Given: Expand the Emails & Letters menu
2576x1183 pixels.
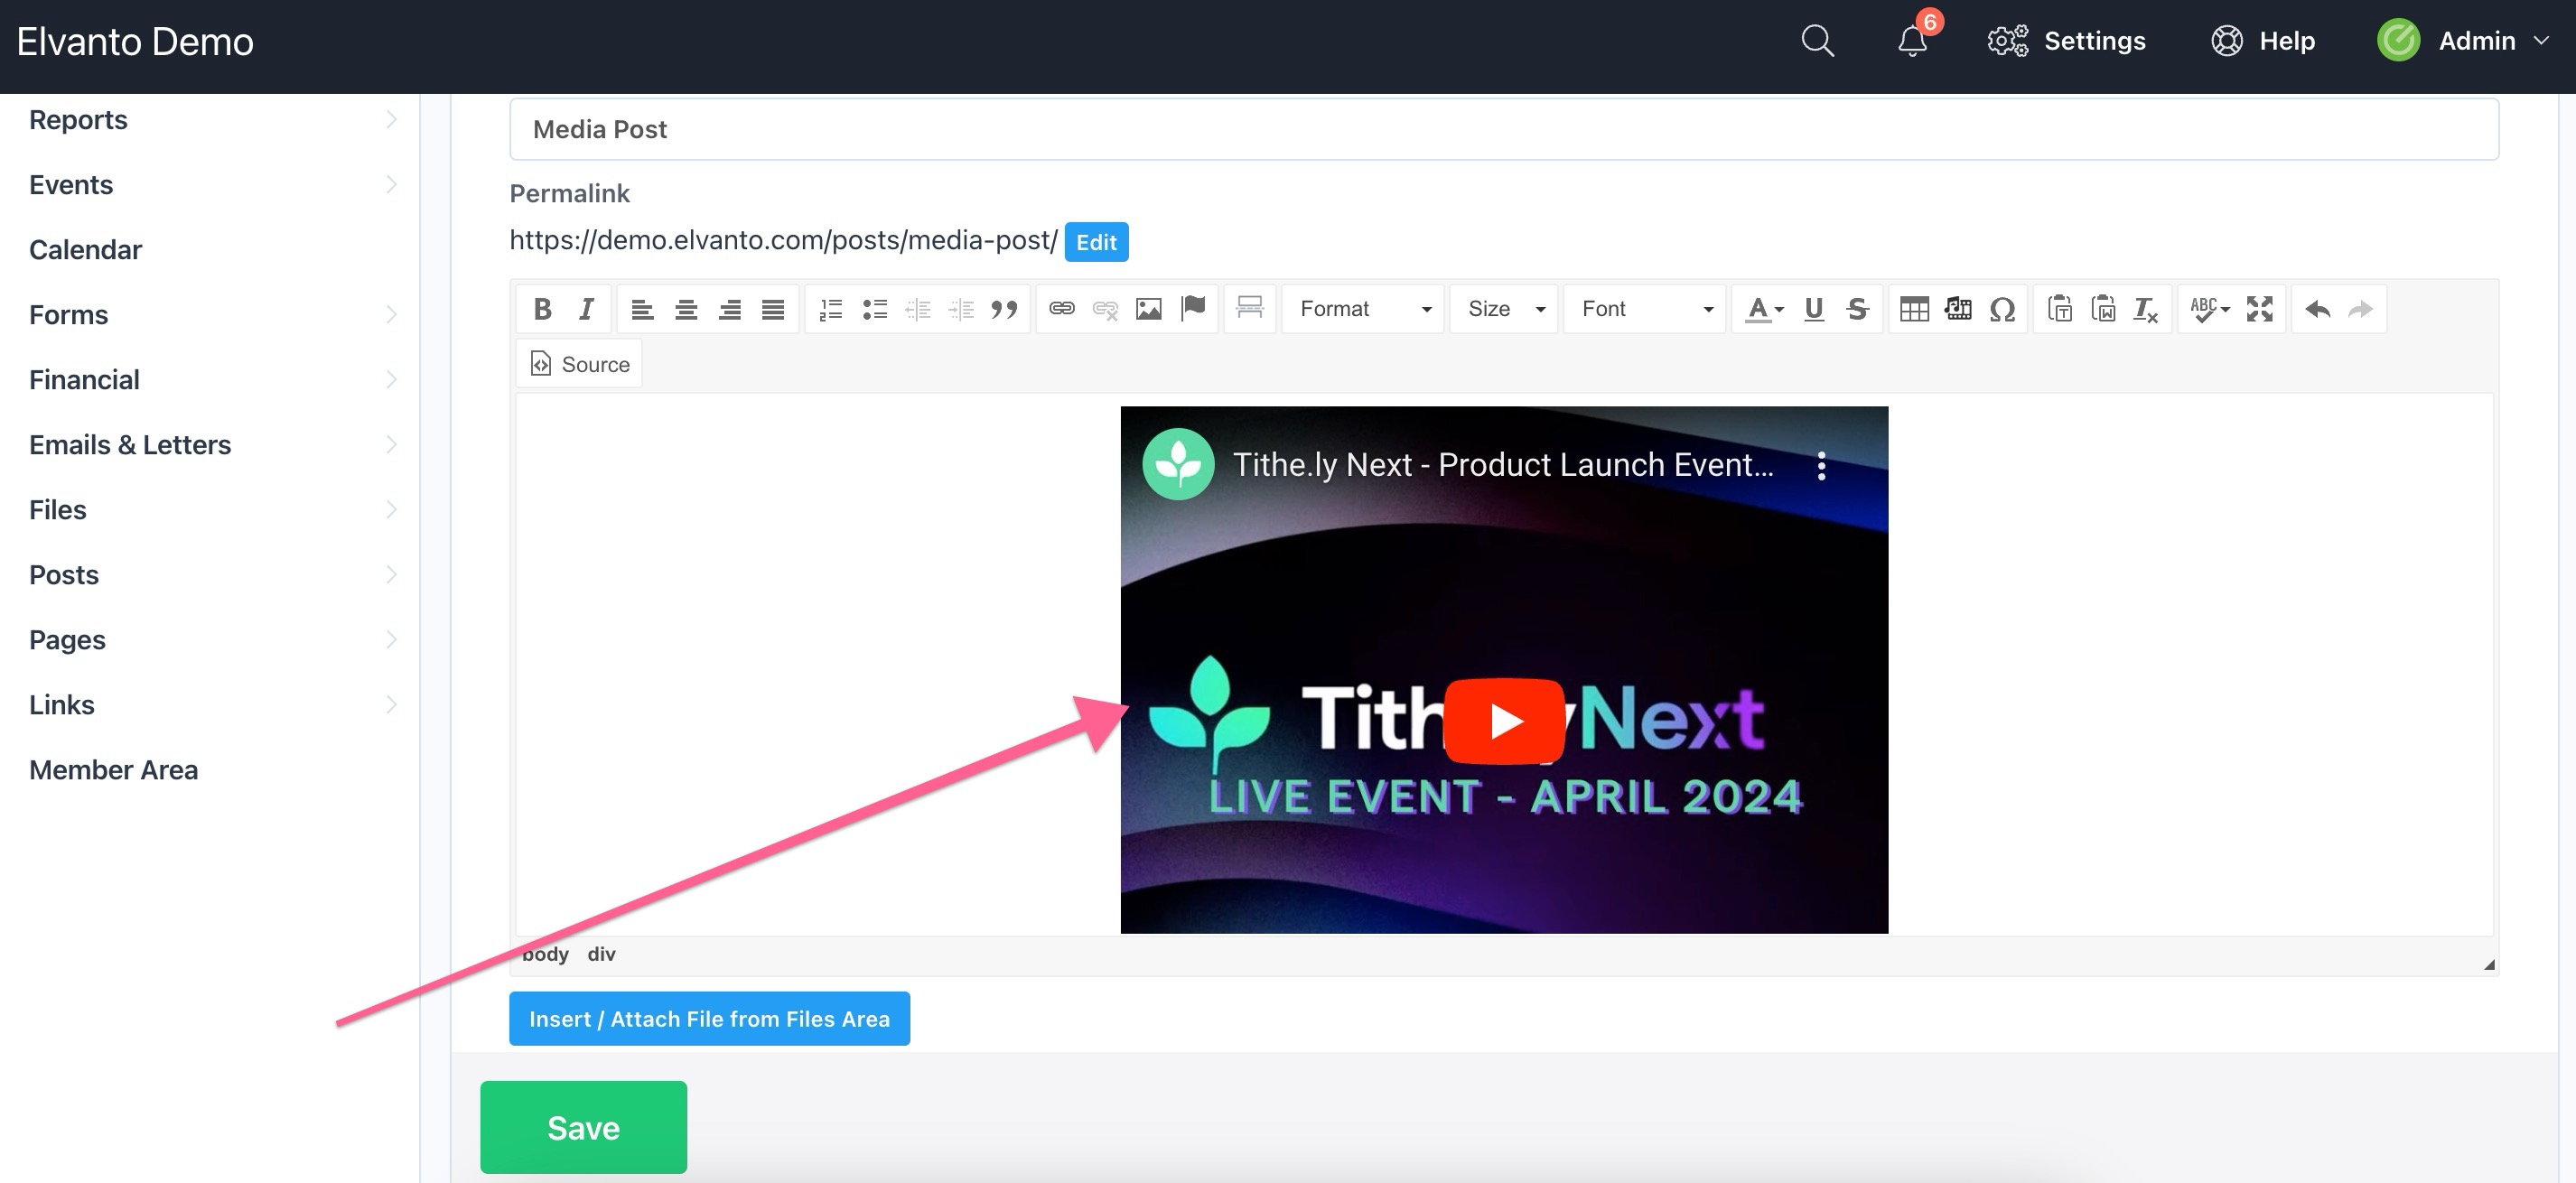Looking at the screenshot, I should 130,444.
